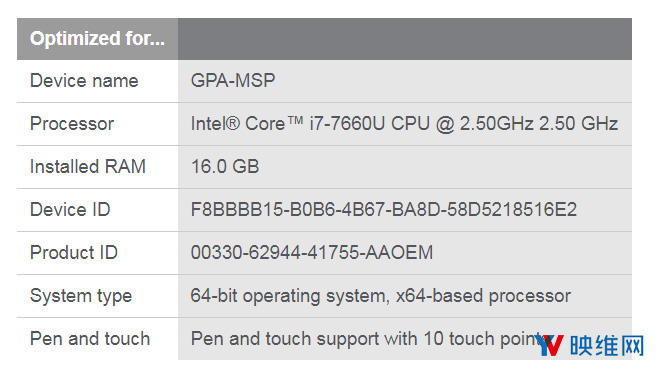Select the 'Device ID' label
667x379 pixels.
point(70,210)
